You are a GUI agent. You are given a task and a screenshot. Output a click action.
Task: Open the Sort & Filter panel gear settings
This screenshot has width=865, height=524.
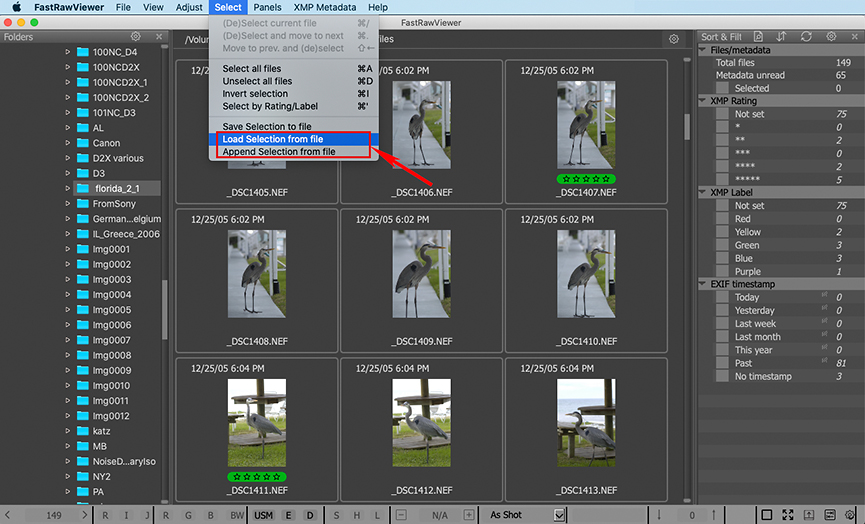pyautogui.click(x=831, y=37)
